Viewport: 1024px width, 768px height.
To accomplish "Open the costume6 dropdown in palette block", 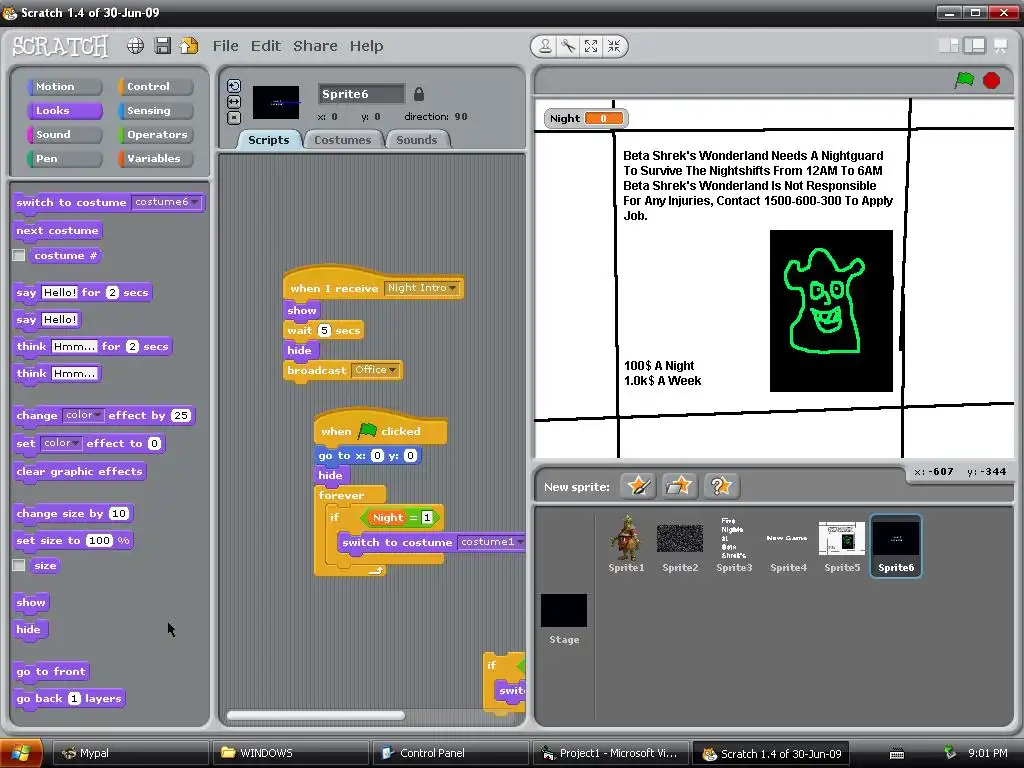I will point(167,202).
